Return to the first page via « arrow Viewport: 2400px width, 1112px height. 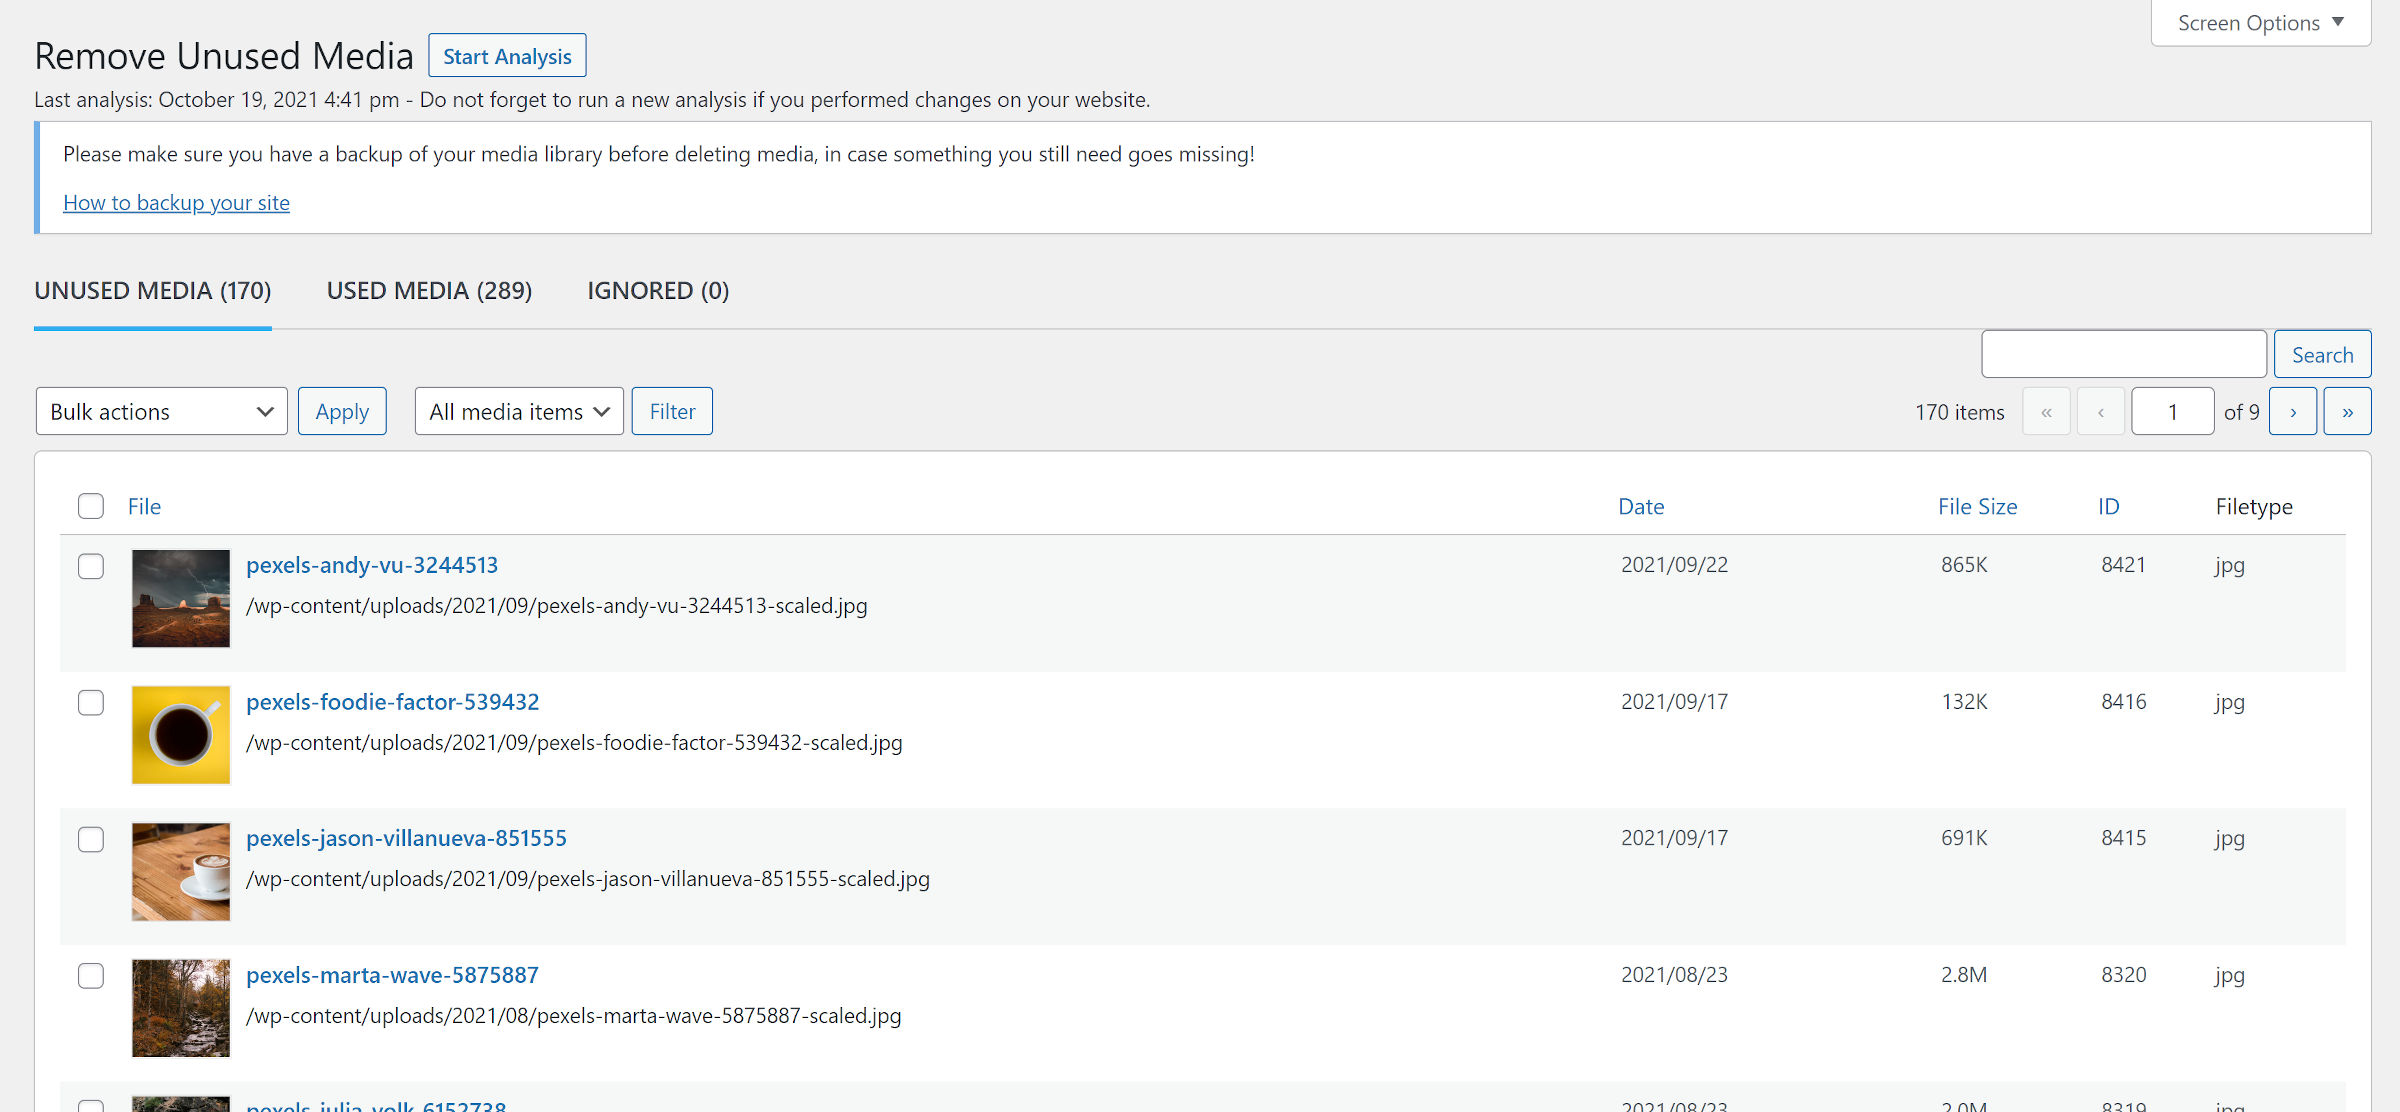point(2046,411)
